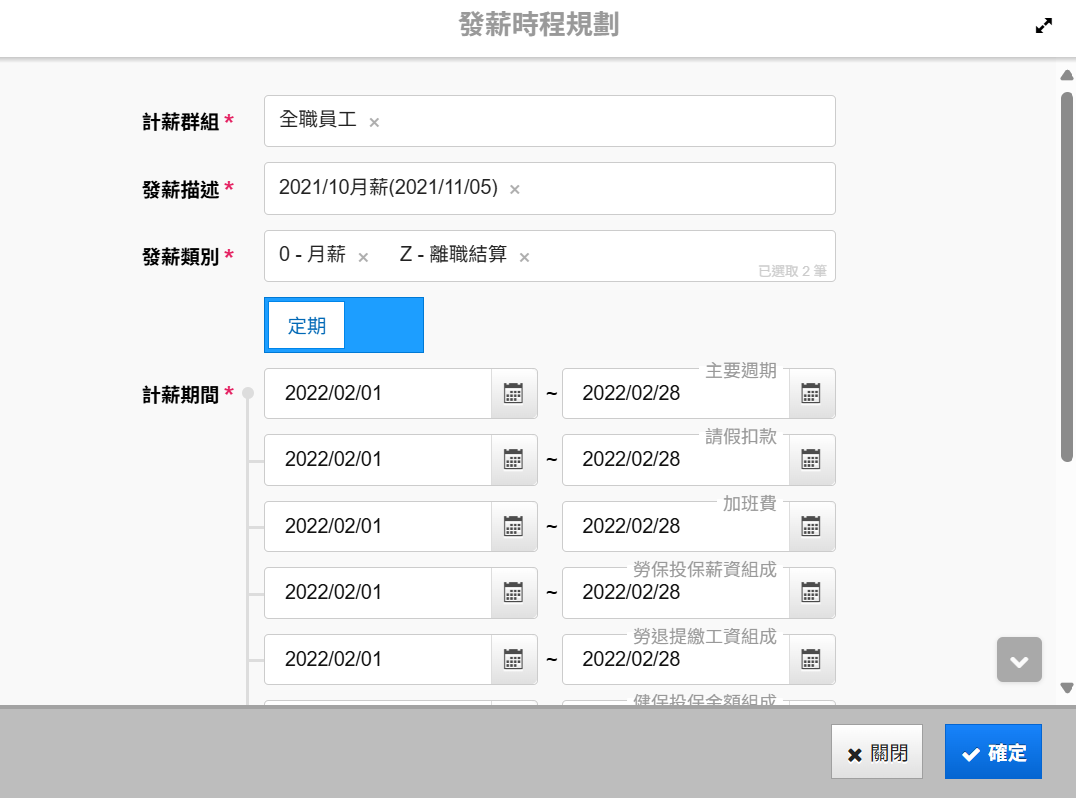This screenshot has height=798, width=1076.
Task: Expand the dialog to full screen
Action: (1044, 26)
